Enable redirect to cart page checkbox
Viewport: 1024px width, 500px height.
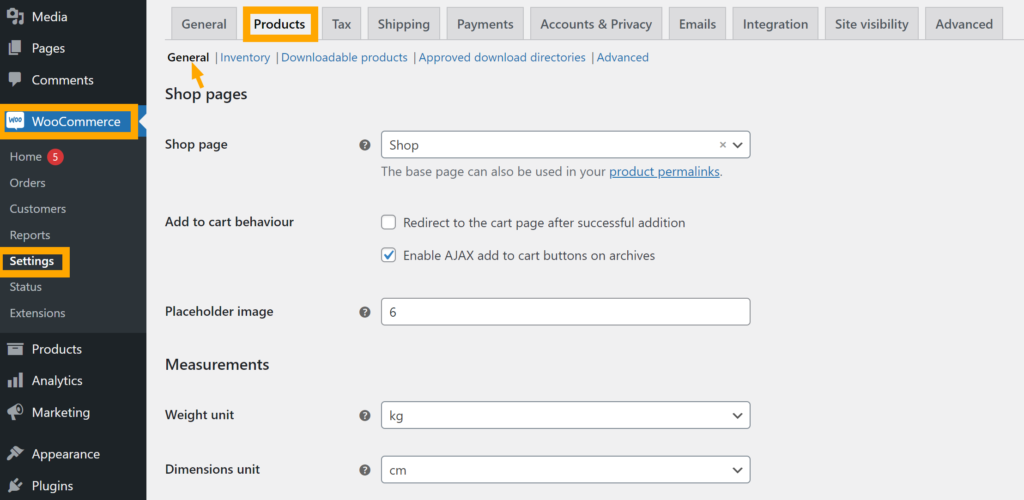pyautogui.click(x=389, y=223)
